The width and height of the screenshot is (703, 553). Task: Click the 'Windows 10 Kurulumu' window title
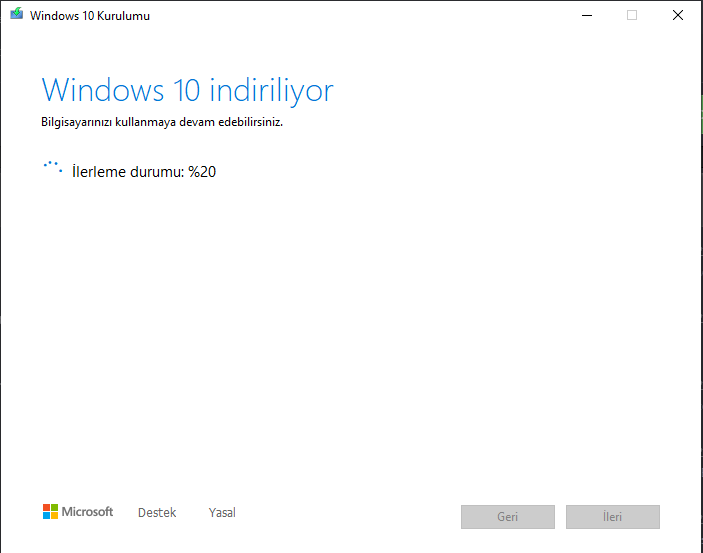[90, 16]
